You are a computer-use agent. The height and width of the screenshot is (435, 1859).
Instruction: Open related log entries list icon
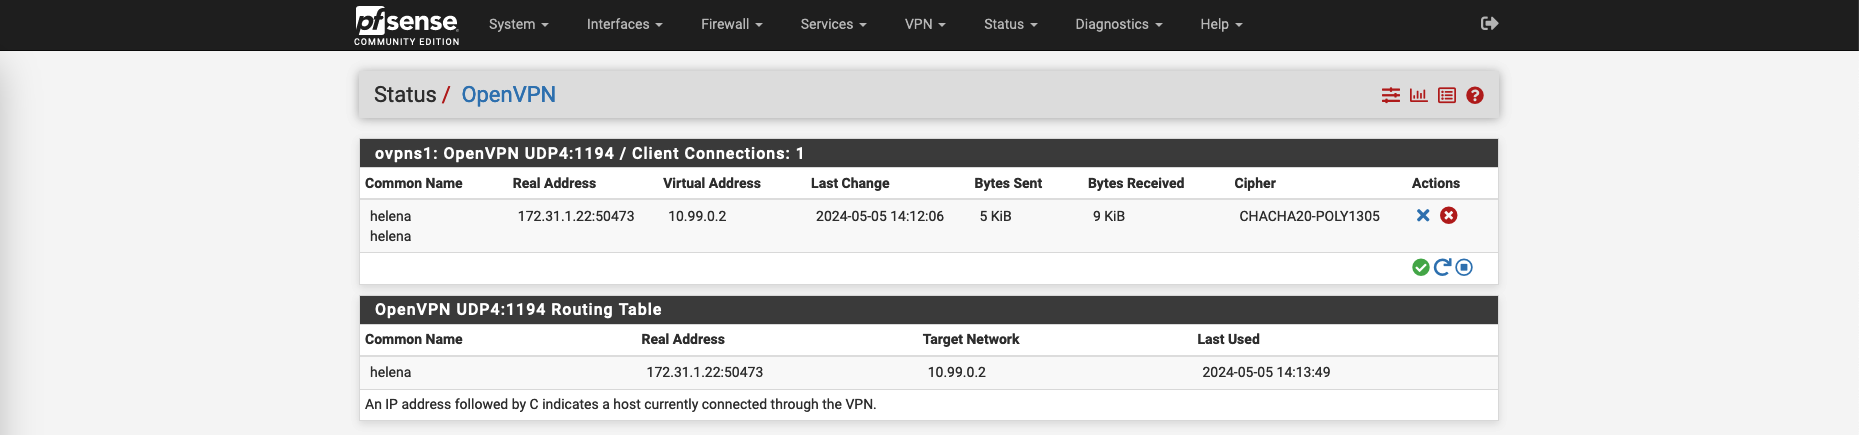point(1446,96)
